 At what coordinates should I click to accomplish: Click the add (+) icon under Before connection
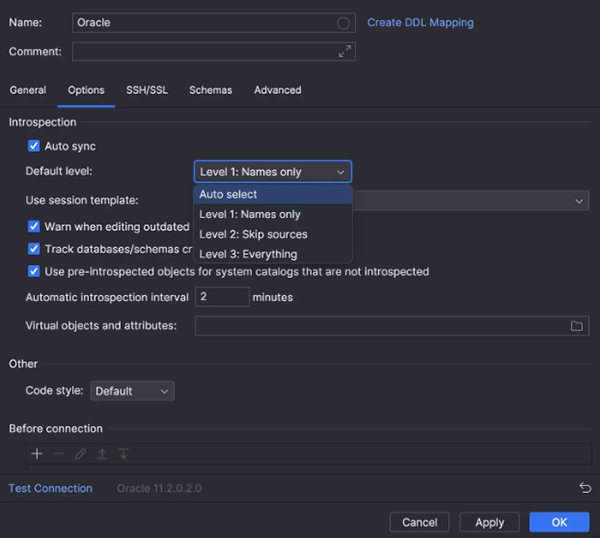(37, 454)
